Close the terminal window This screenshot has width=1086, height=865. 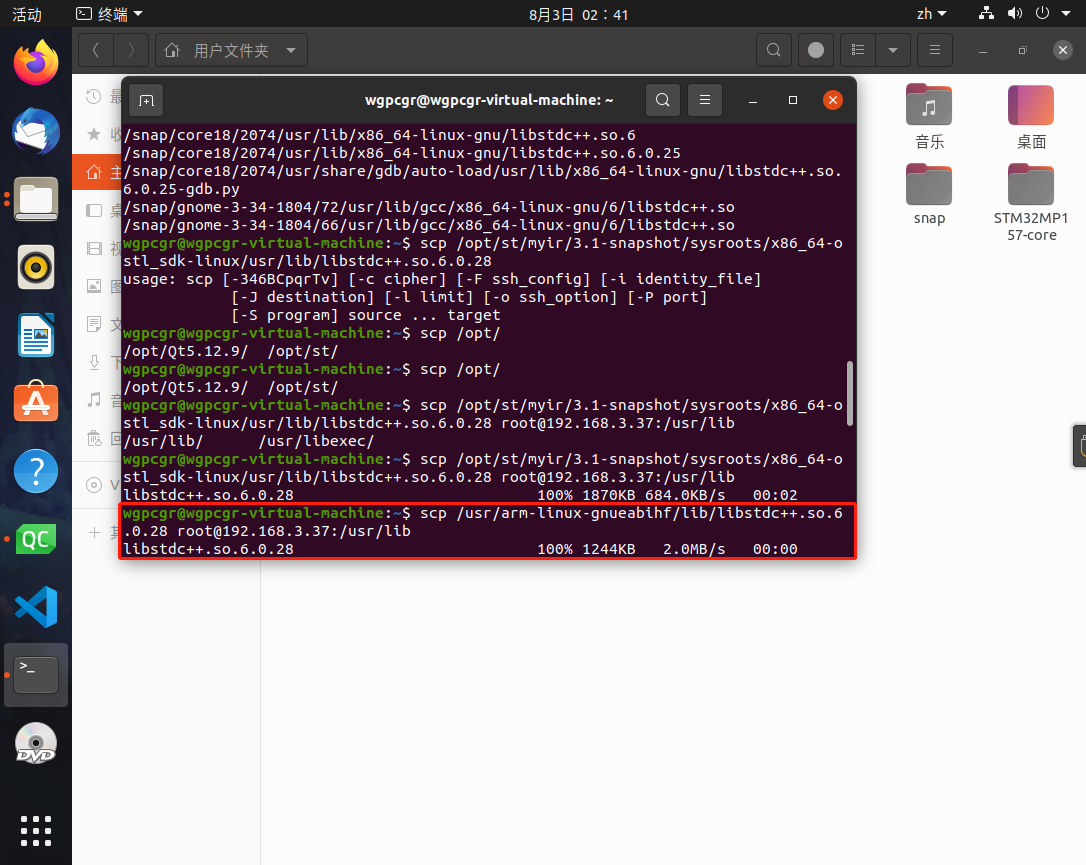coord(833,100)
